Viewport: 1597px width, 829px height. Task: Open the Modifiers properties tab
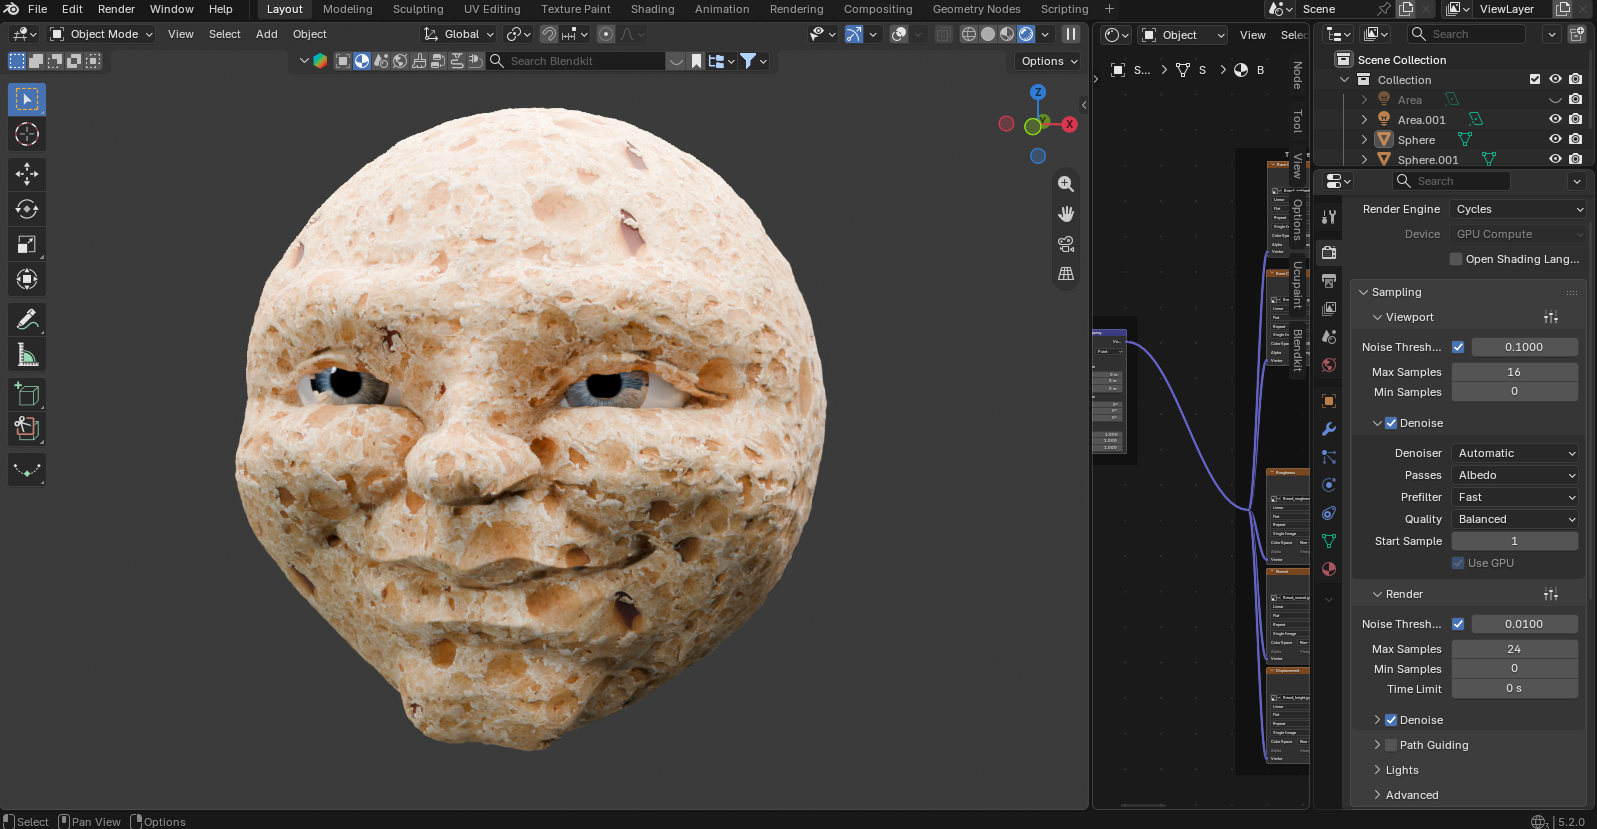pyautogui.click(x=1329, y=429)
